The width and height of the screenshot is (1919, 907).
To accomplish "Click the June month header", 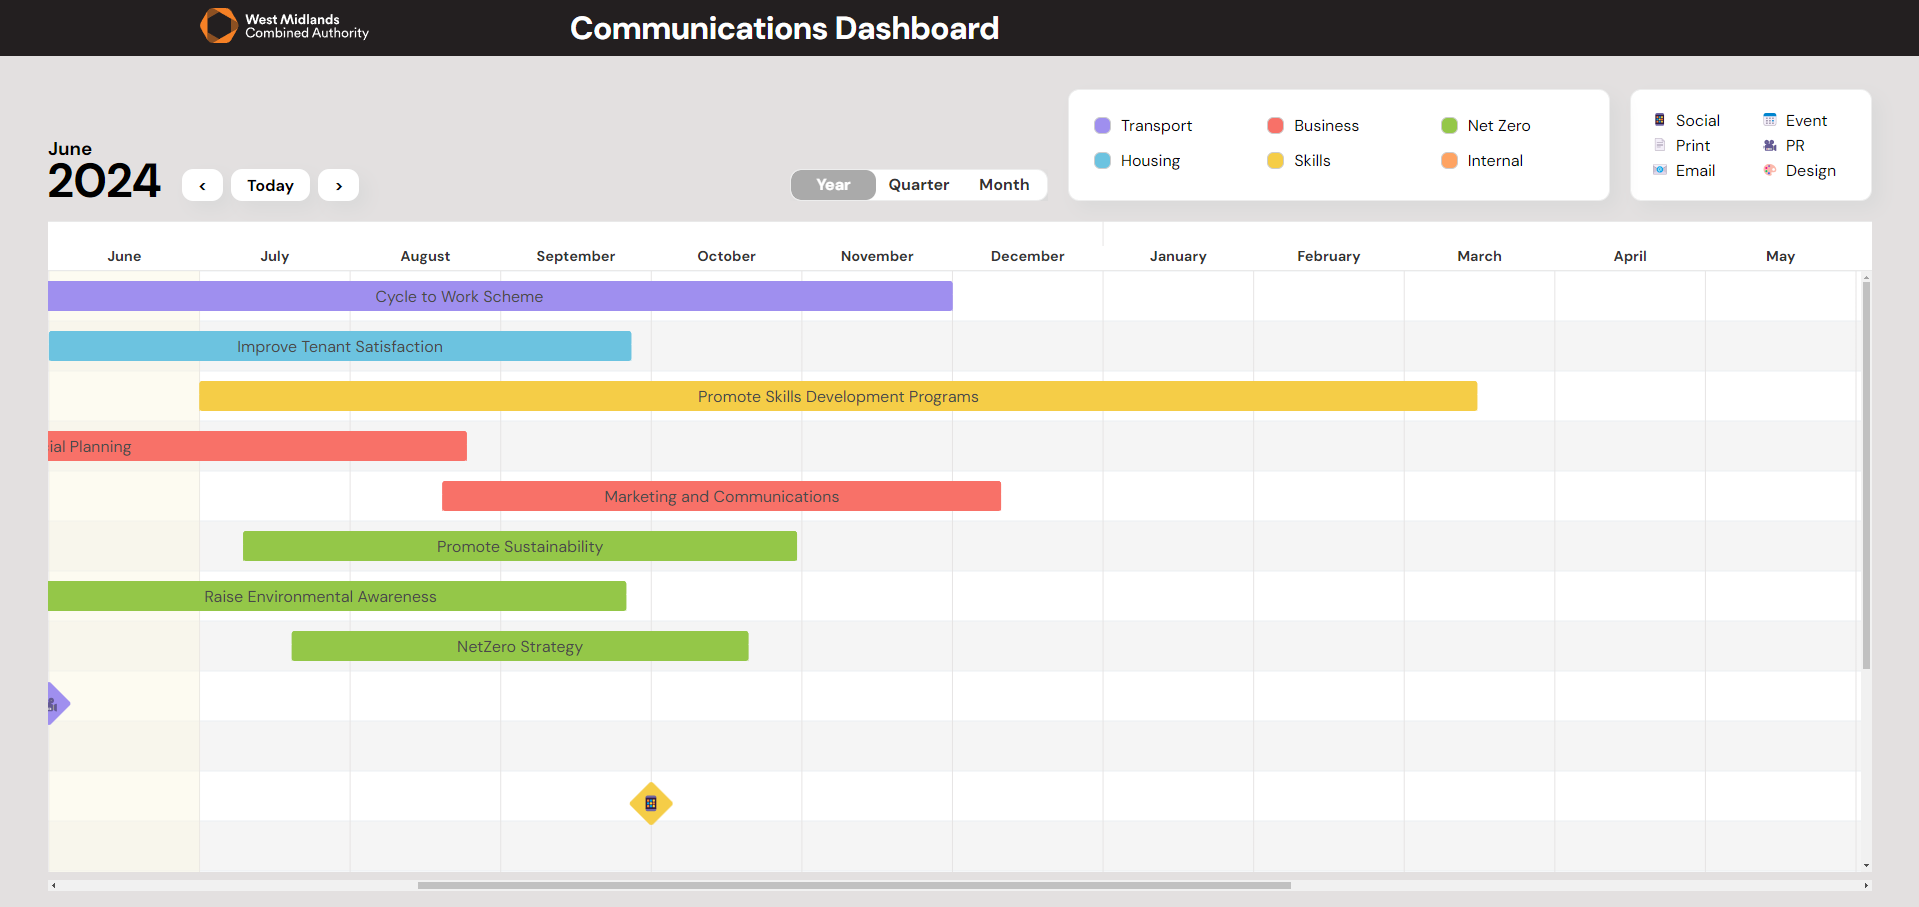I will point(124,256).
